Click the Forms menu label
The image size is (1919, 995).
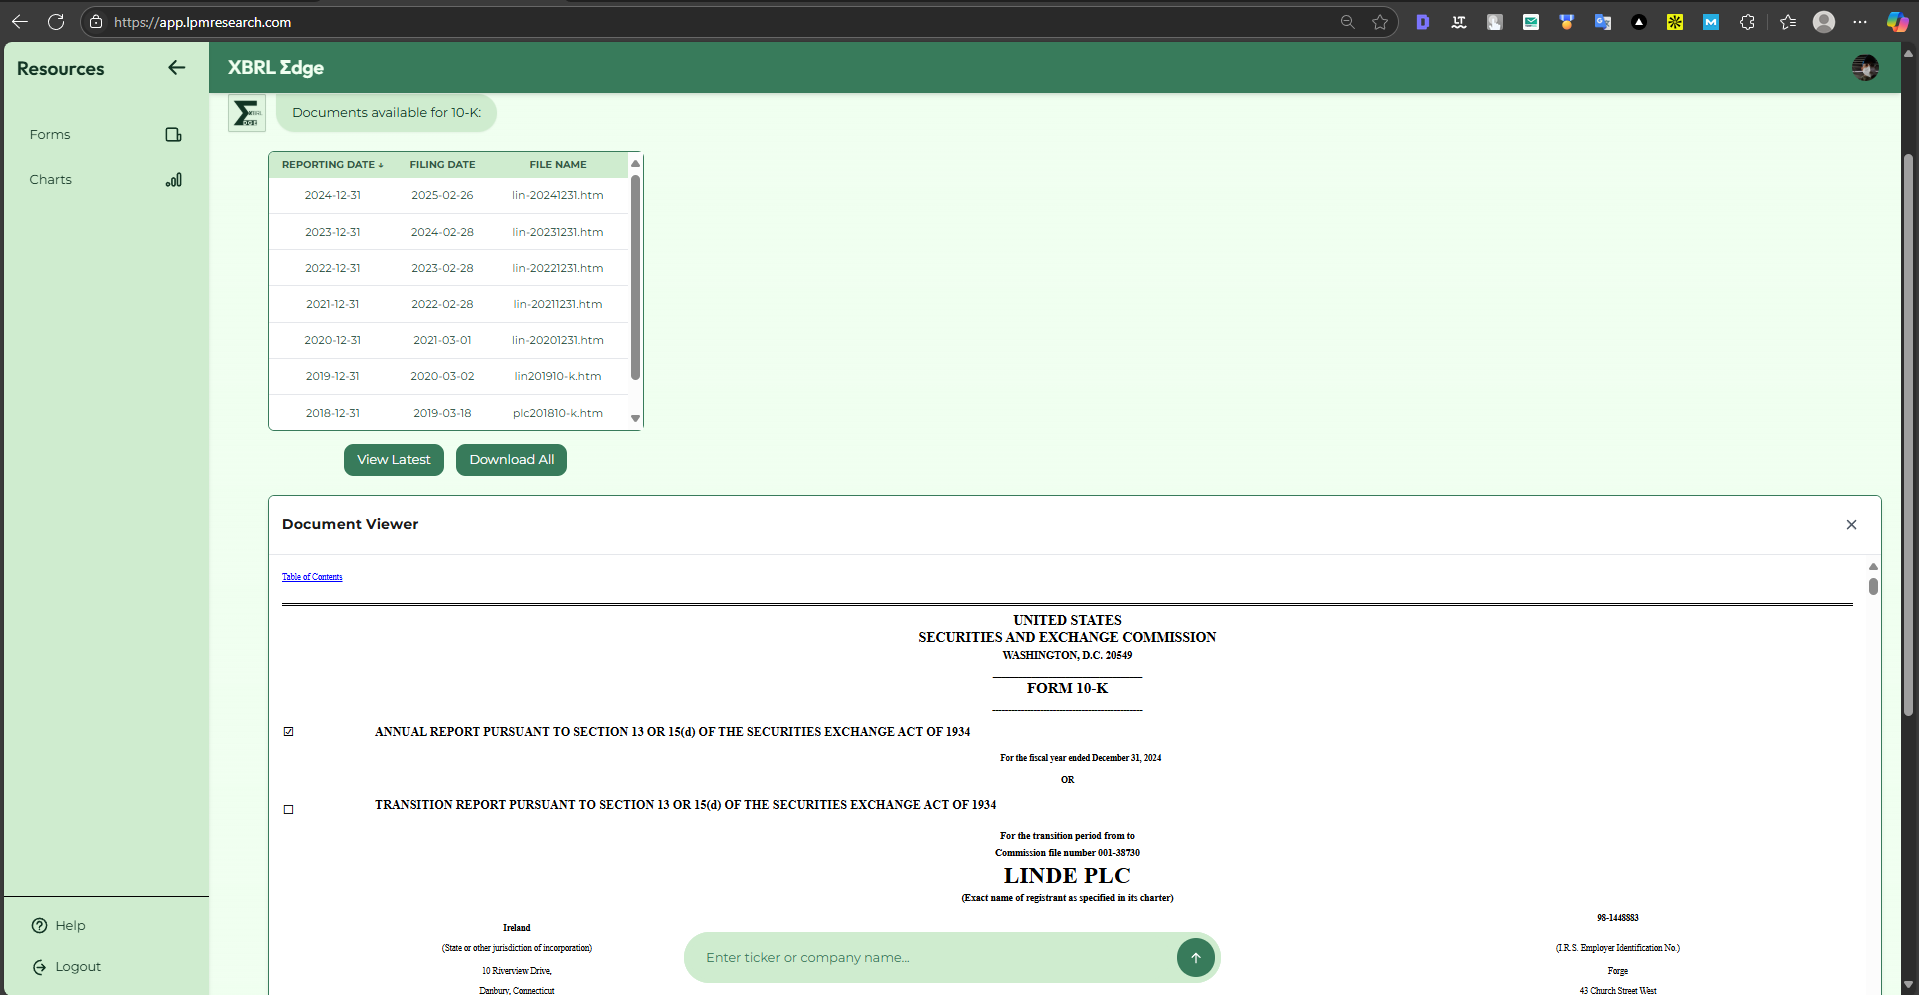tap(50, 135)
